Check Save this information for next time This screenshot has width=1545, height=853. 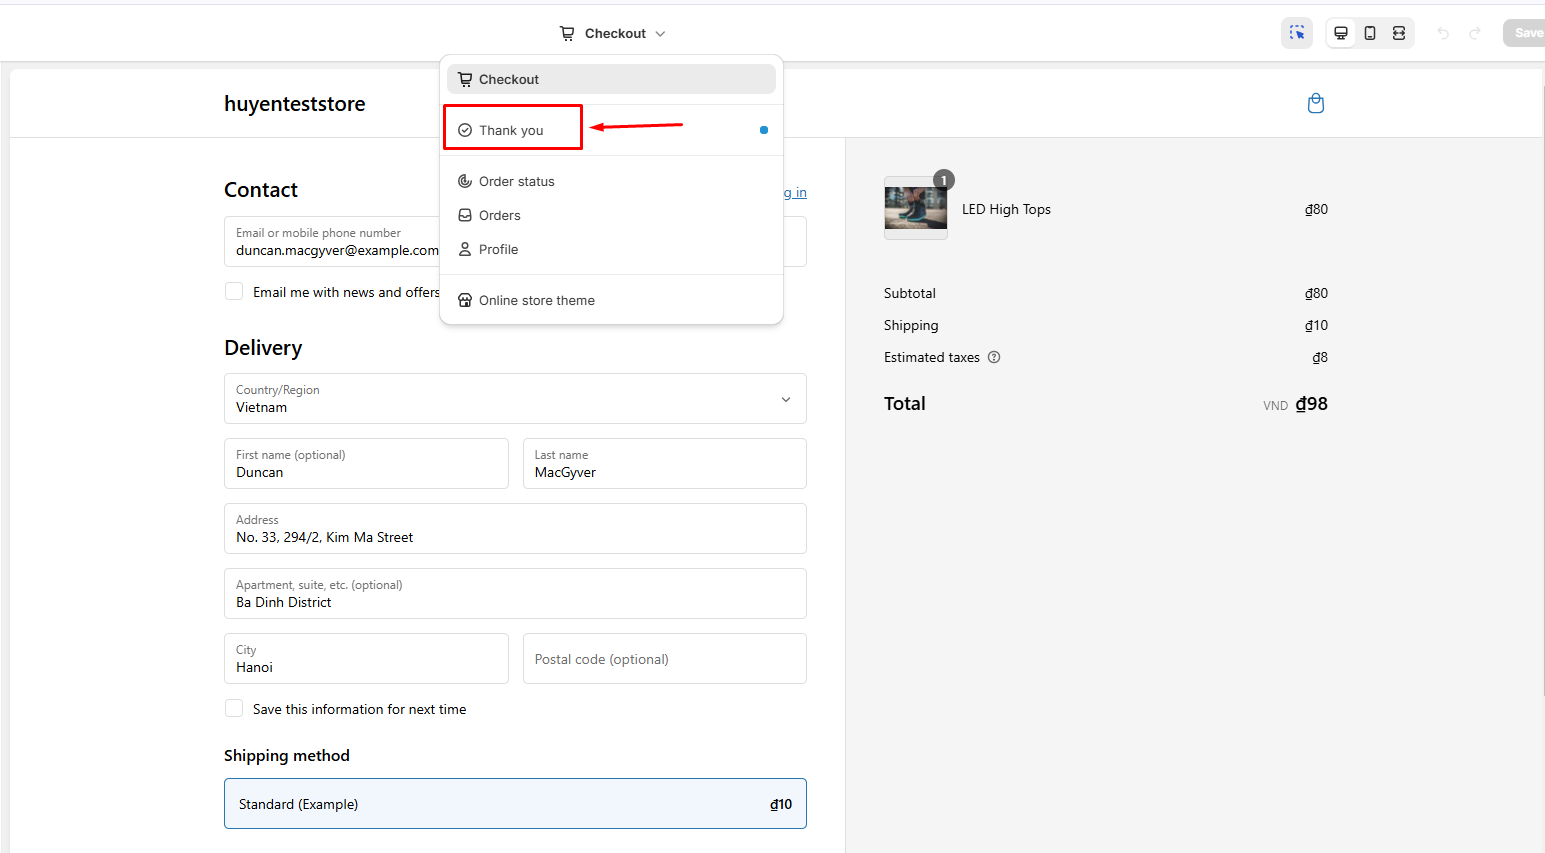[234, 708]
